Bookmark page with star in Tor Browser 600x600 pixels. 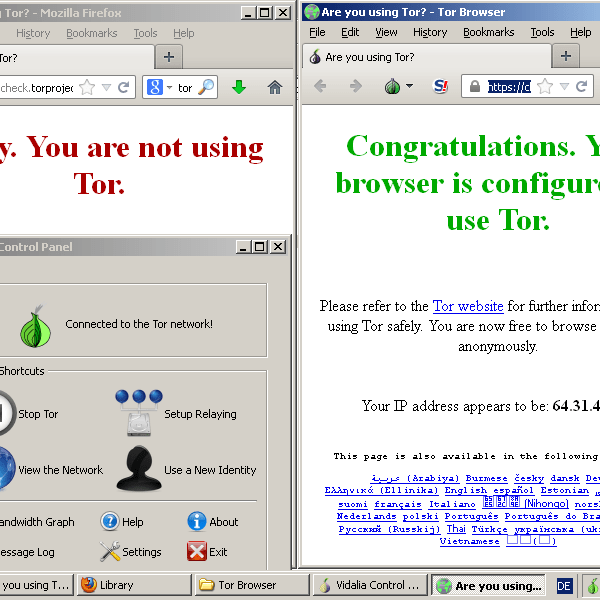(545, 86)
